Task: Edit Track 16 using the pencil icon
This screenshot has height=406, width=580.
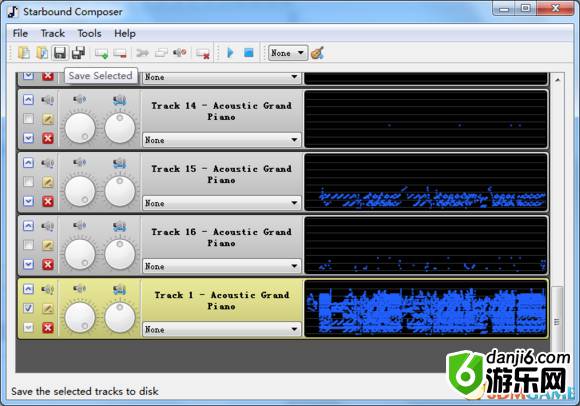Action: (48, 245)
